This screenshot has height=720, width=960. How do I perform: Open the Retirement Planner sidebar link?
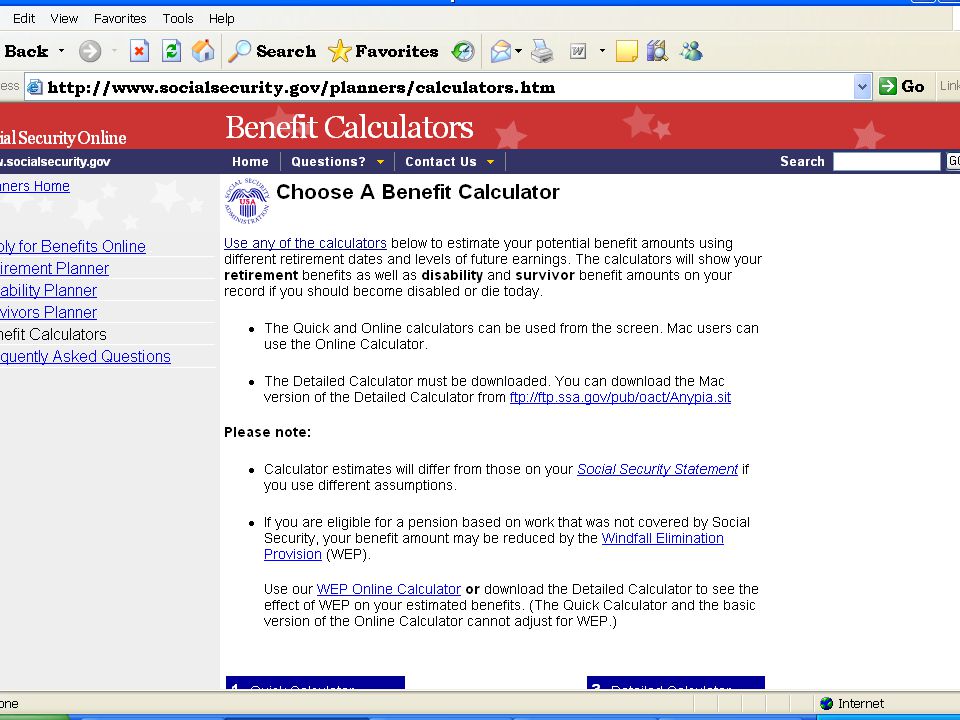54,268
